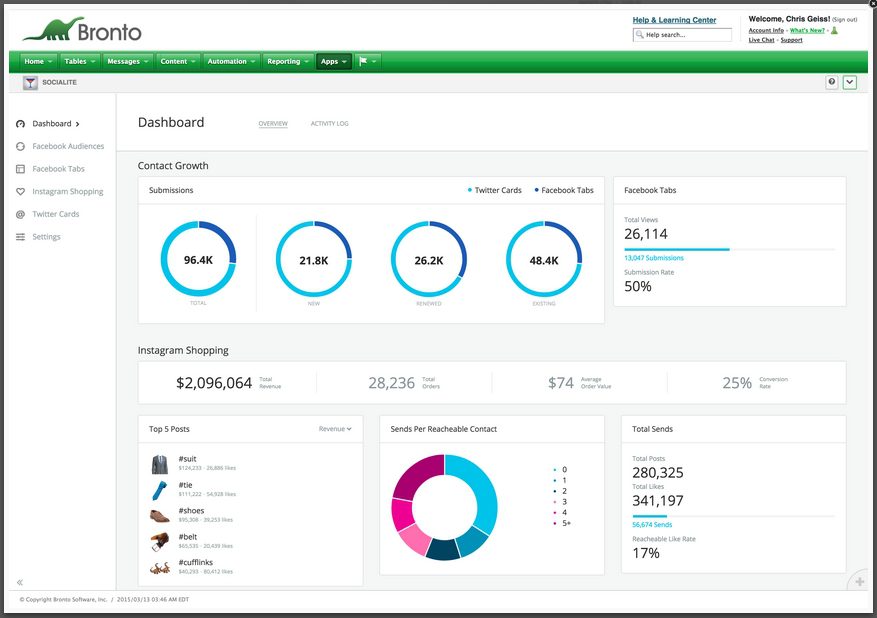Screen dimensions: 877x618
Task: Toggle the 5+ legend entry in sends chart
Action: click(x=565, y=523)
